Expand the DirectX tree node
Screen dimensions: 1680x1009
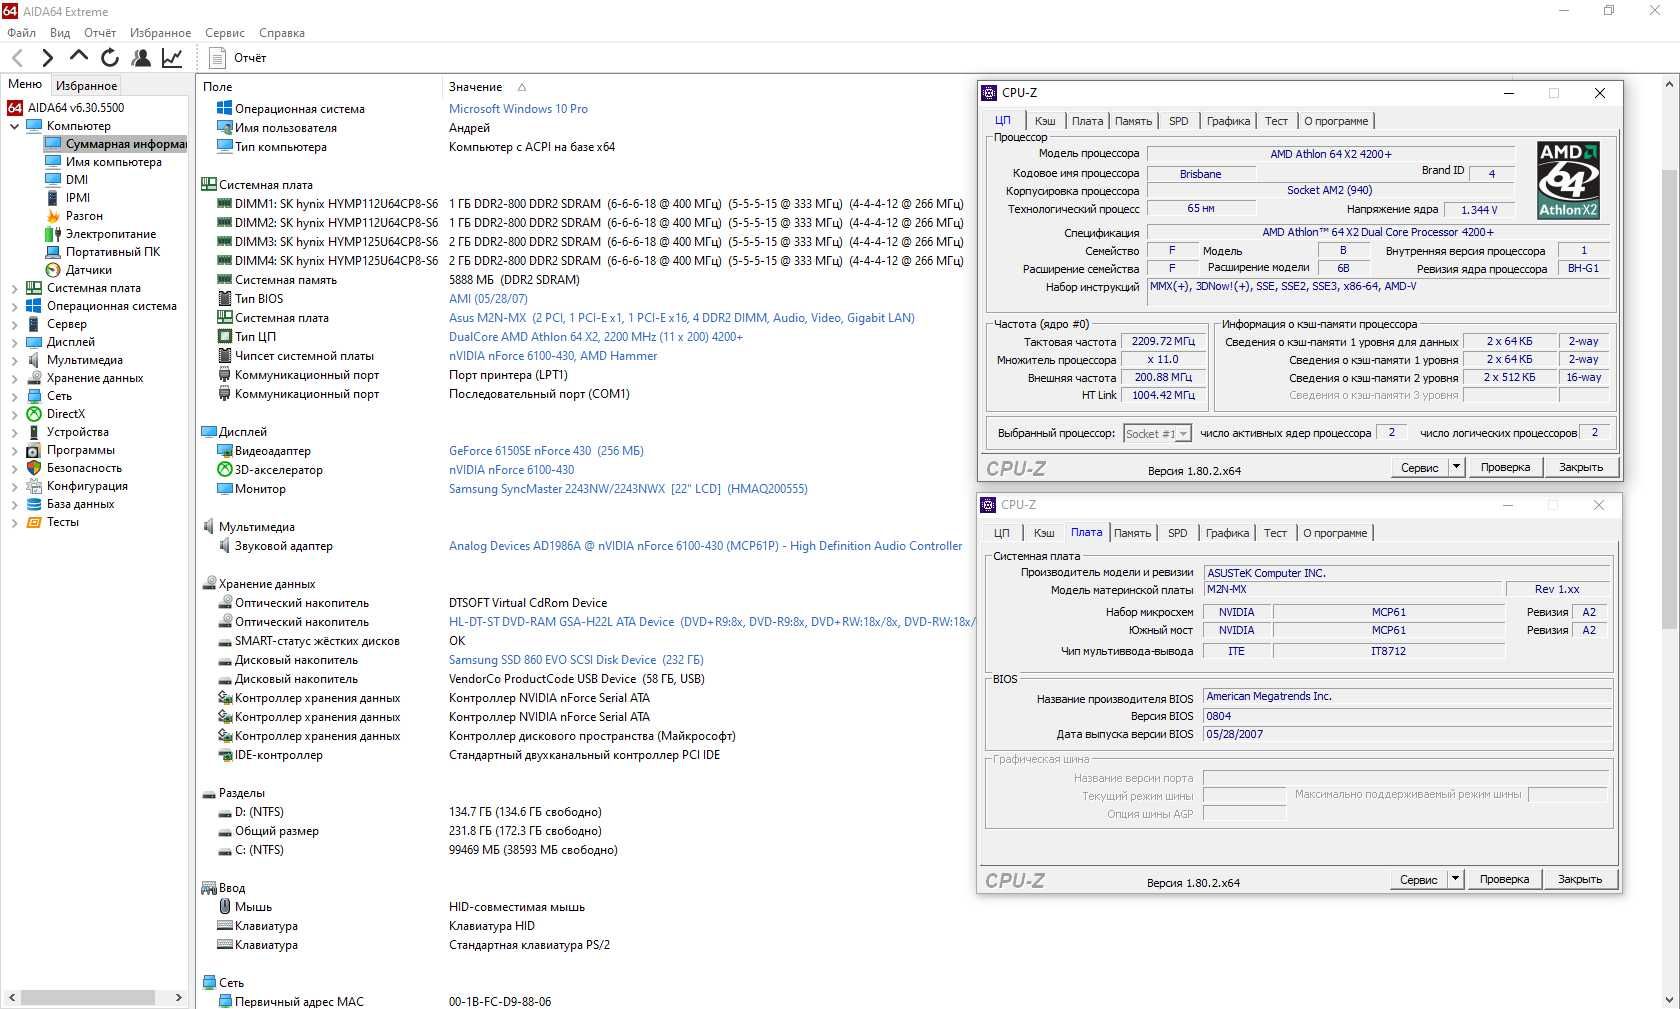[15, 414]
